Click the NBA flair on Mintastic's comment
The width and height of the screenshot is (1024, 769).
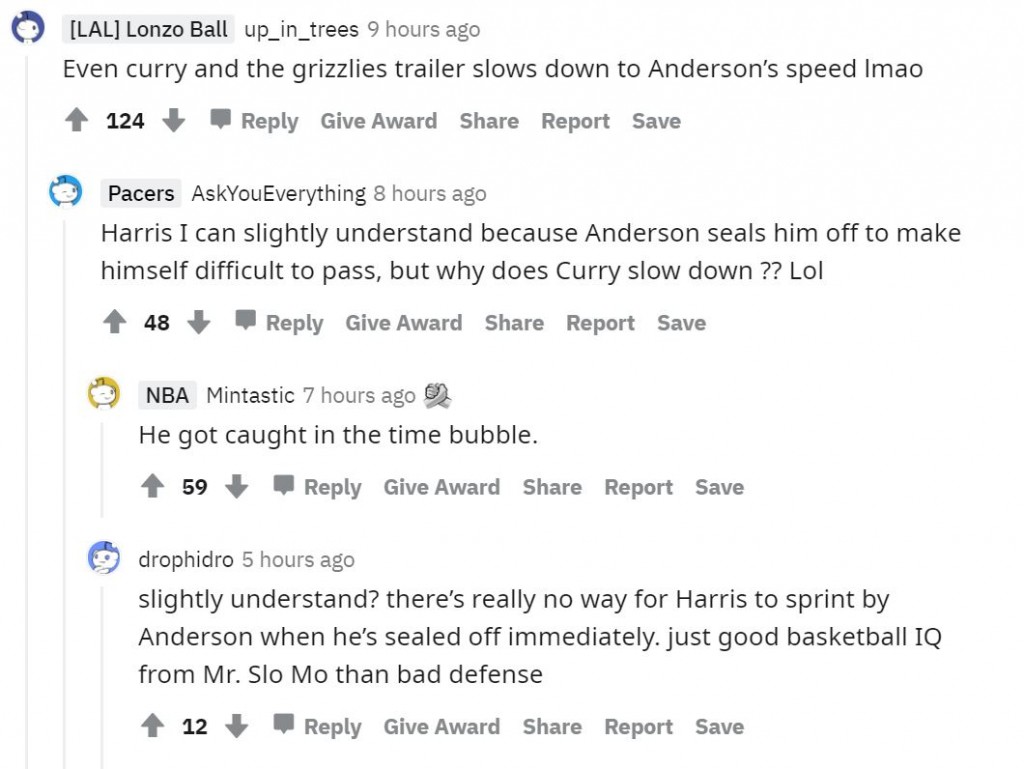166,395
